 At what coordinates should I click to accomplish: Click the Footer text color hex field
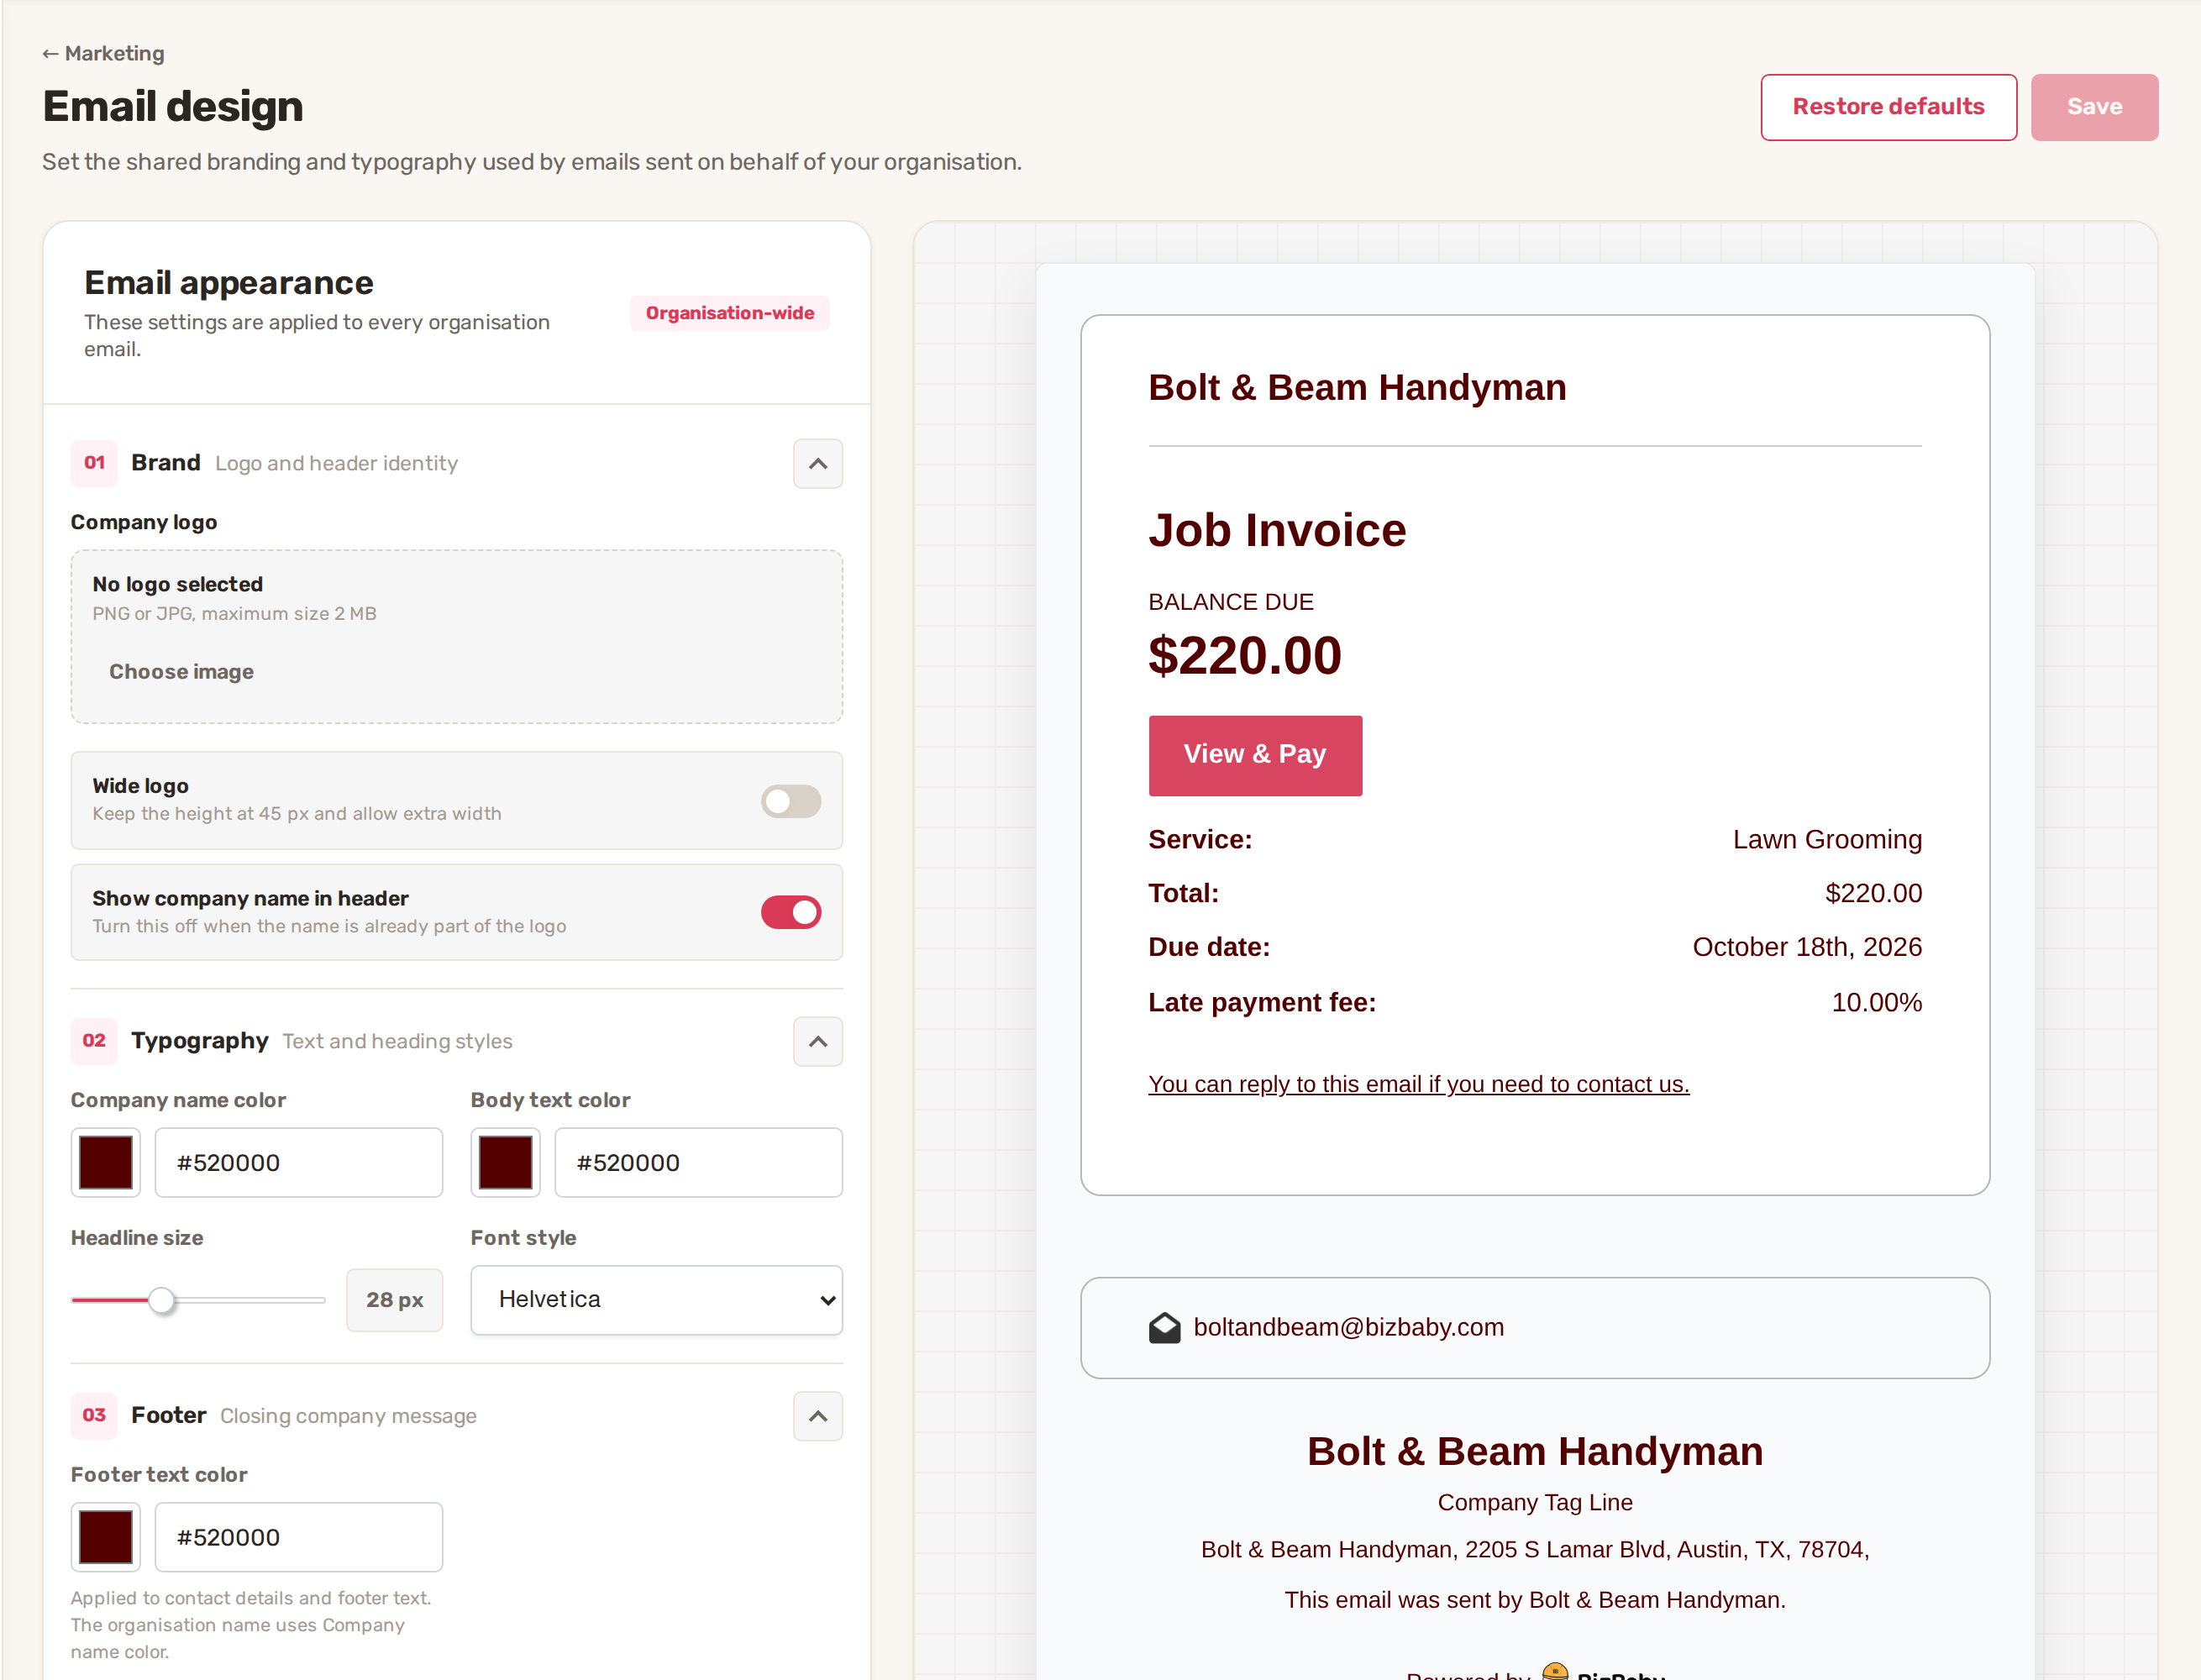[x=299, y=1537]
